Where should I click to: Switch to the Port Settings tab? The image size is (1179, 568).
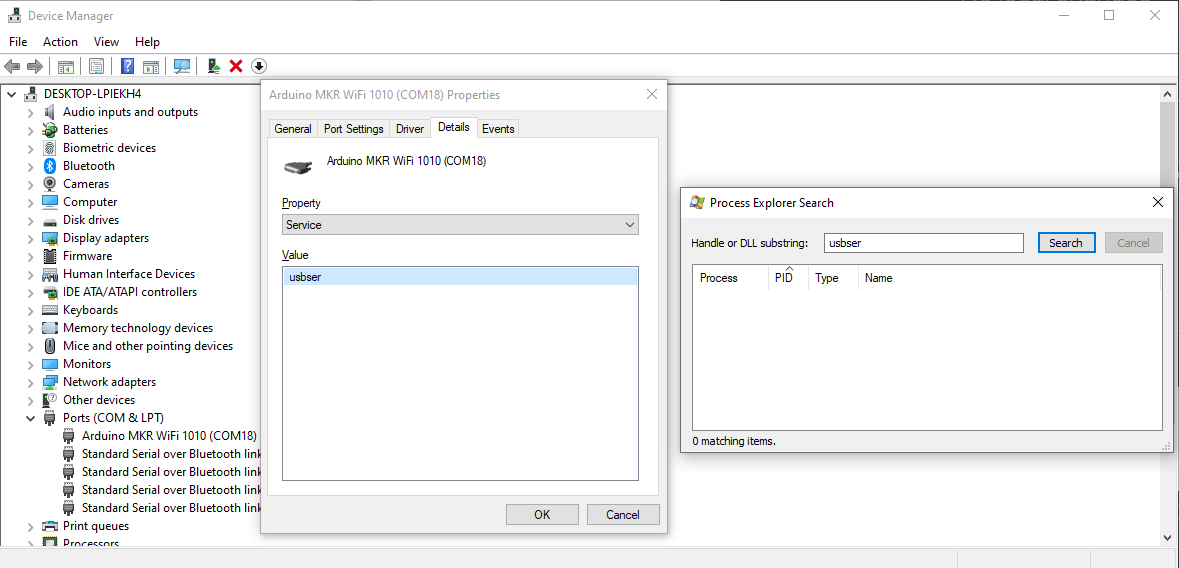tap(353, 129)
